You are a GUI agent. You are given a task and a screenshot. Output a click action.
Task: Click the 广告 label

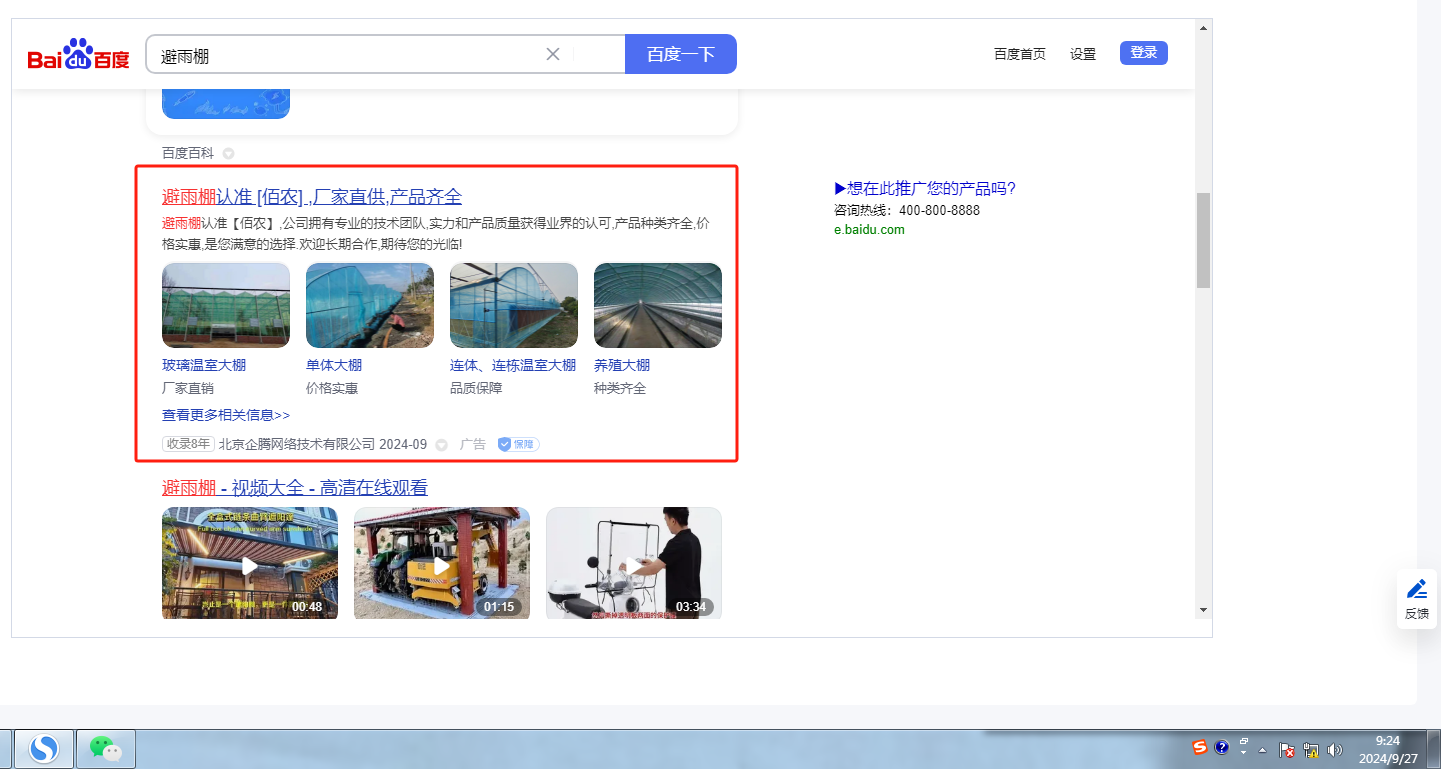point(473,444)
